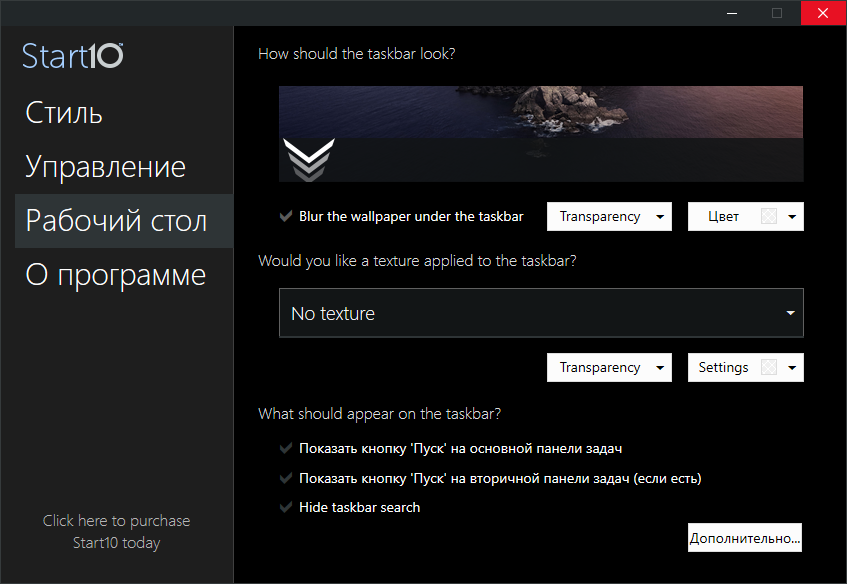Minimize the Start10 window
This screenshot has height=584, width=847.
(x=732, y=13)
